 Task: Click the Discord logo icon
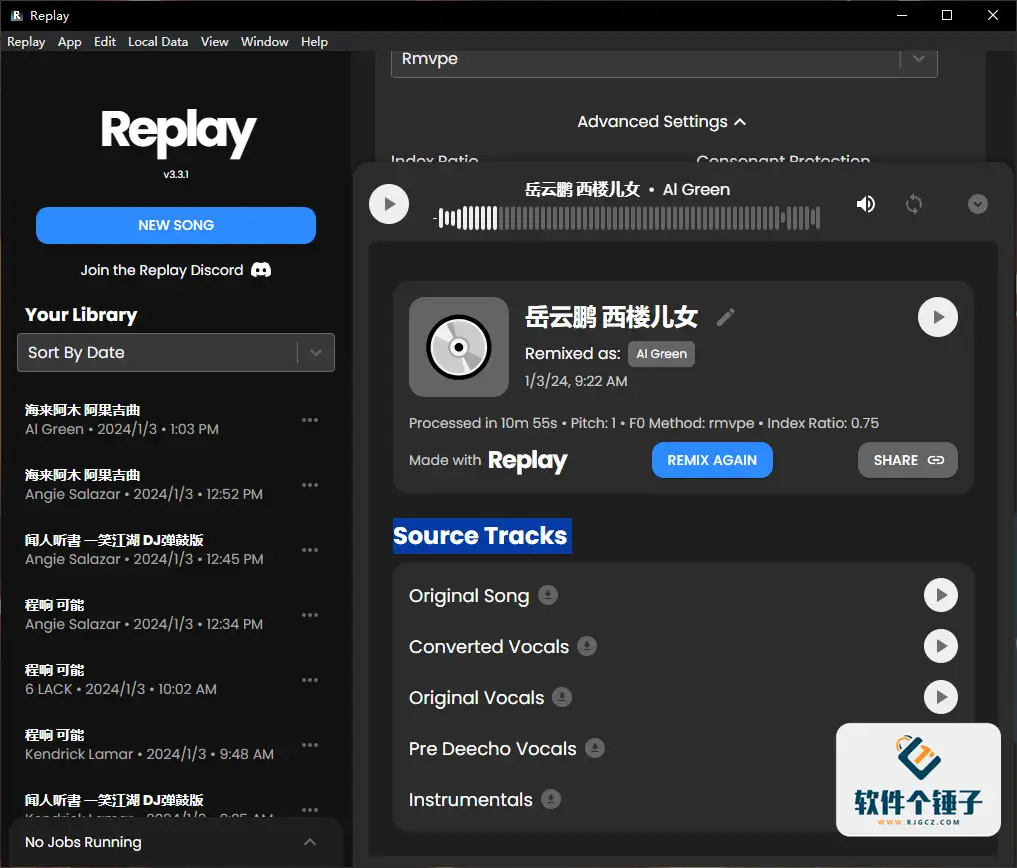click(x=261, y=270)
